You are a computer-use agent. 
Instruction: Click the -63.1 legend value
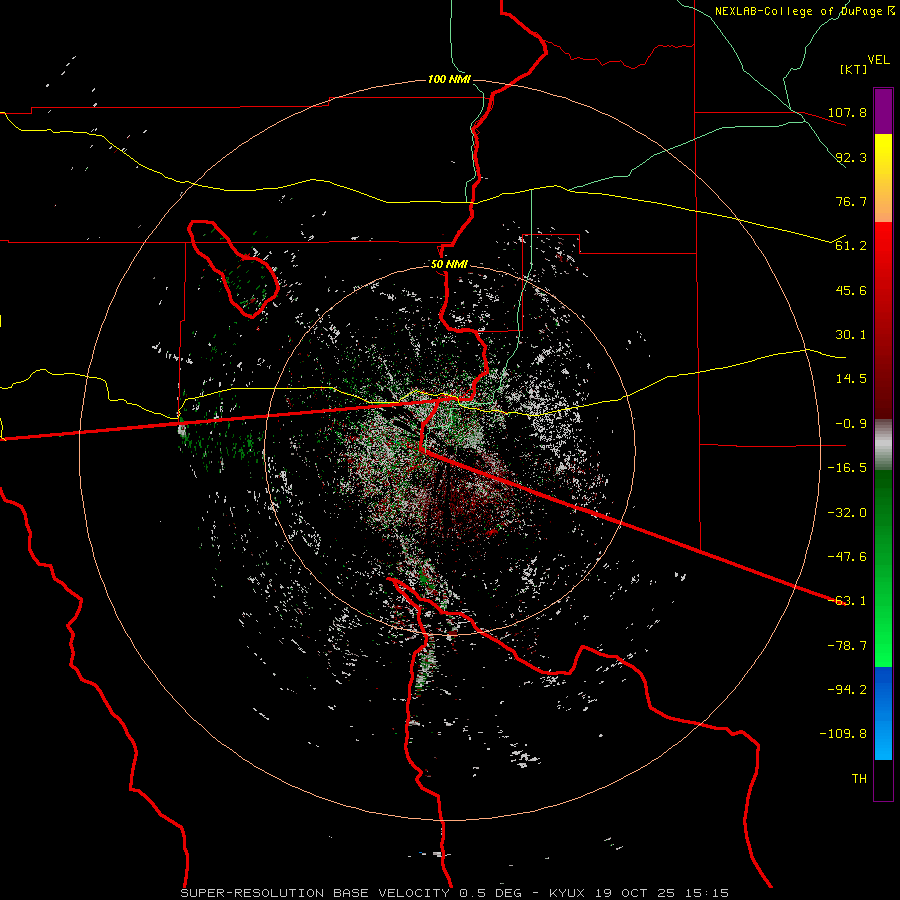[847, 601]
